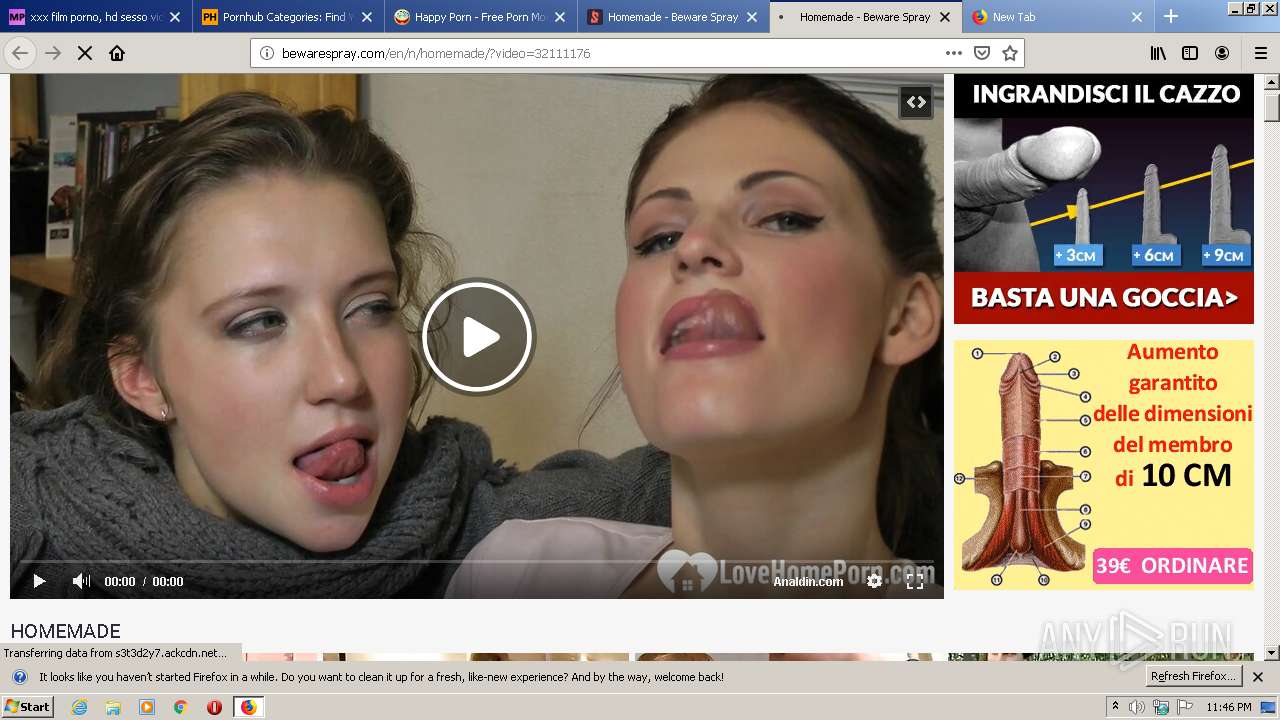This screenshot has height=720, width=1280.
Task: Go back to the previous page
Action: [20, 53]
